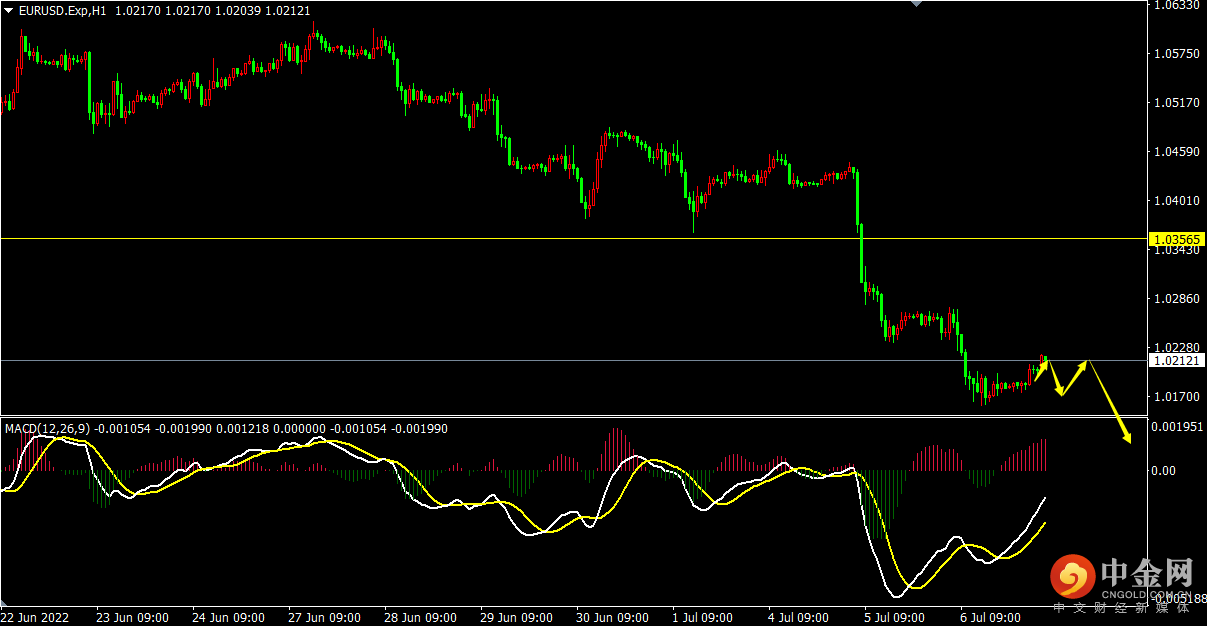This screenshot has height=626, width=1207.
Task: Click the MACD value 0.001218 in indicator header
Action: coord(241,429)
